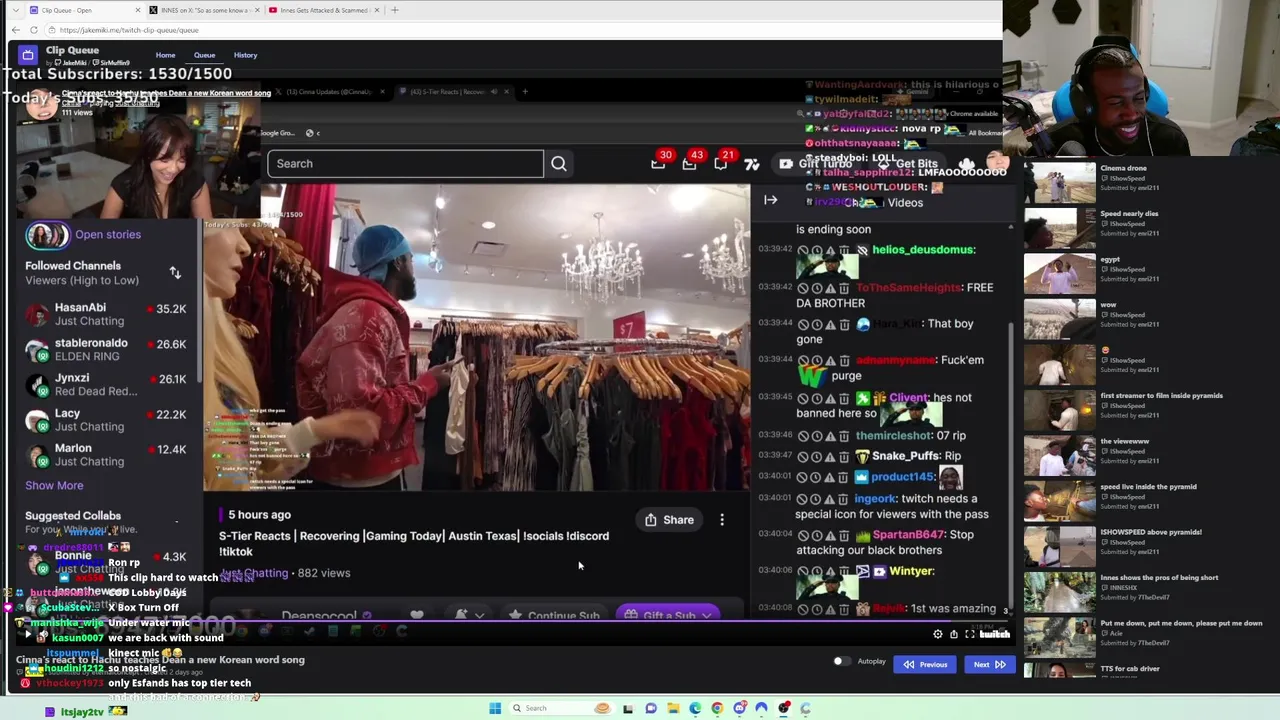Click the tab search chevron in the browser
The height and width of the screenshot is (720, 1280).
(x=15, y=10)
